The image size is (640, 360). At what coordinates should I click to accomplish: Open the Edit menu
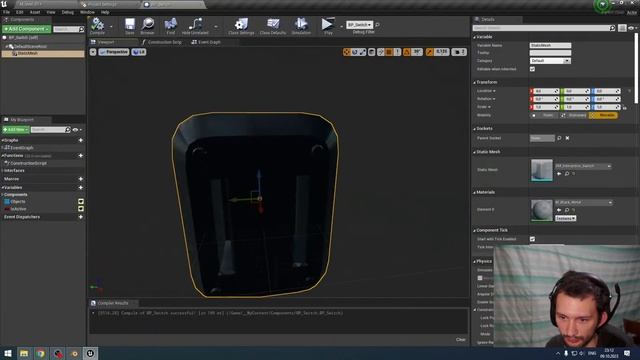click(x=20, y=12)
